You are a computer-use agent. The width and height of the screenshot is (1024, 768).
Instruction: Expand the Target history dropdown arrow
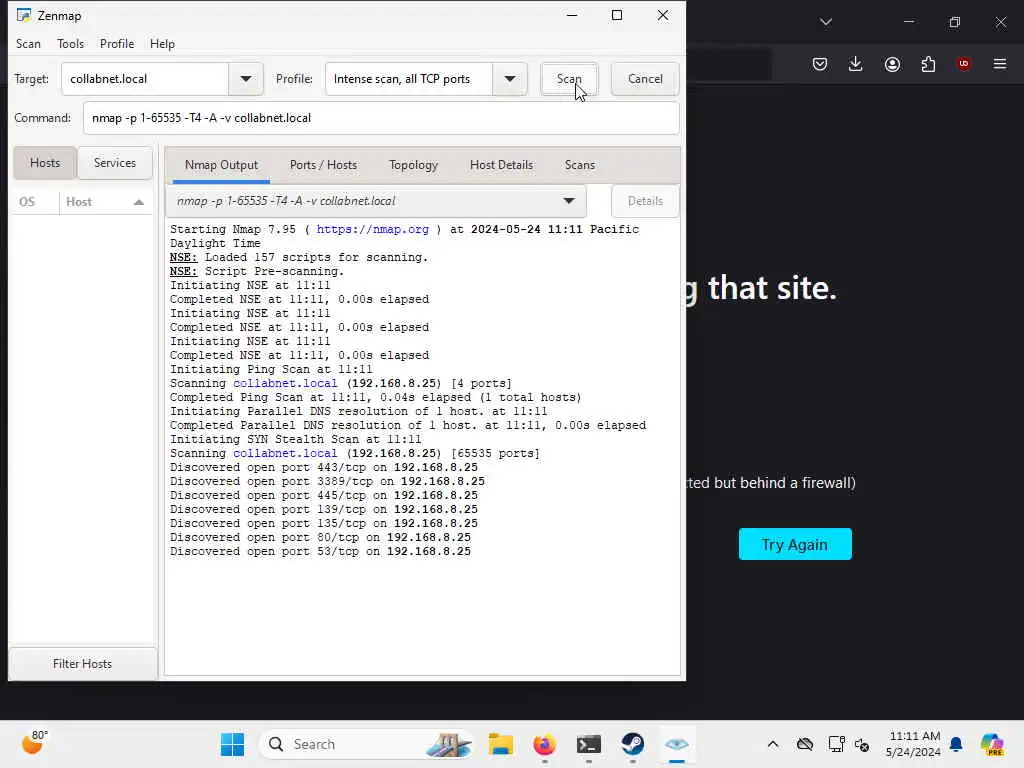tap(246, 79)
